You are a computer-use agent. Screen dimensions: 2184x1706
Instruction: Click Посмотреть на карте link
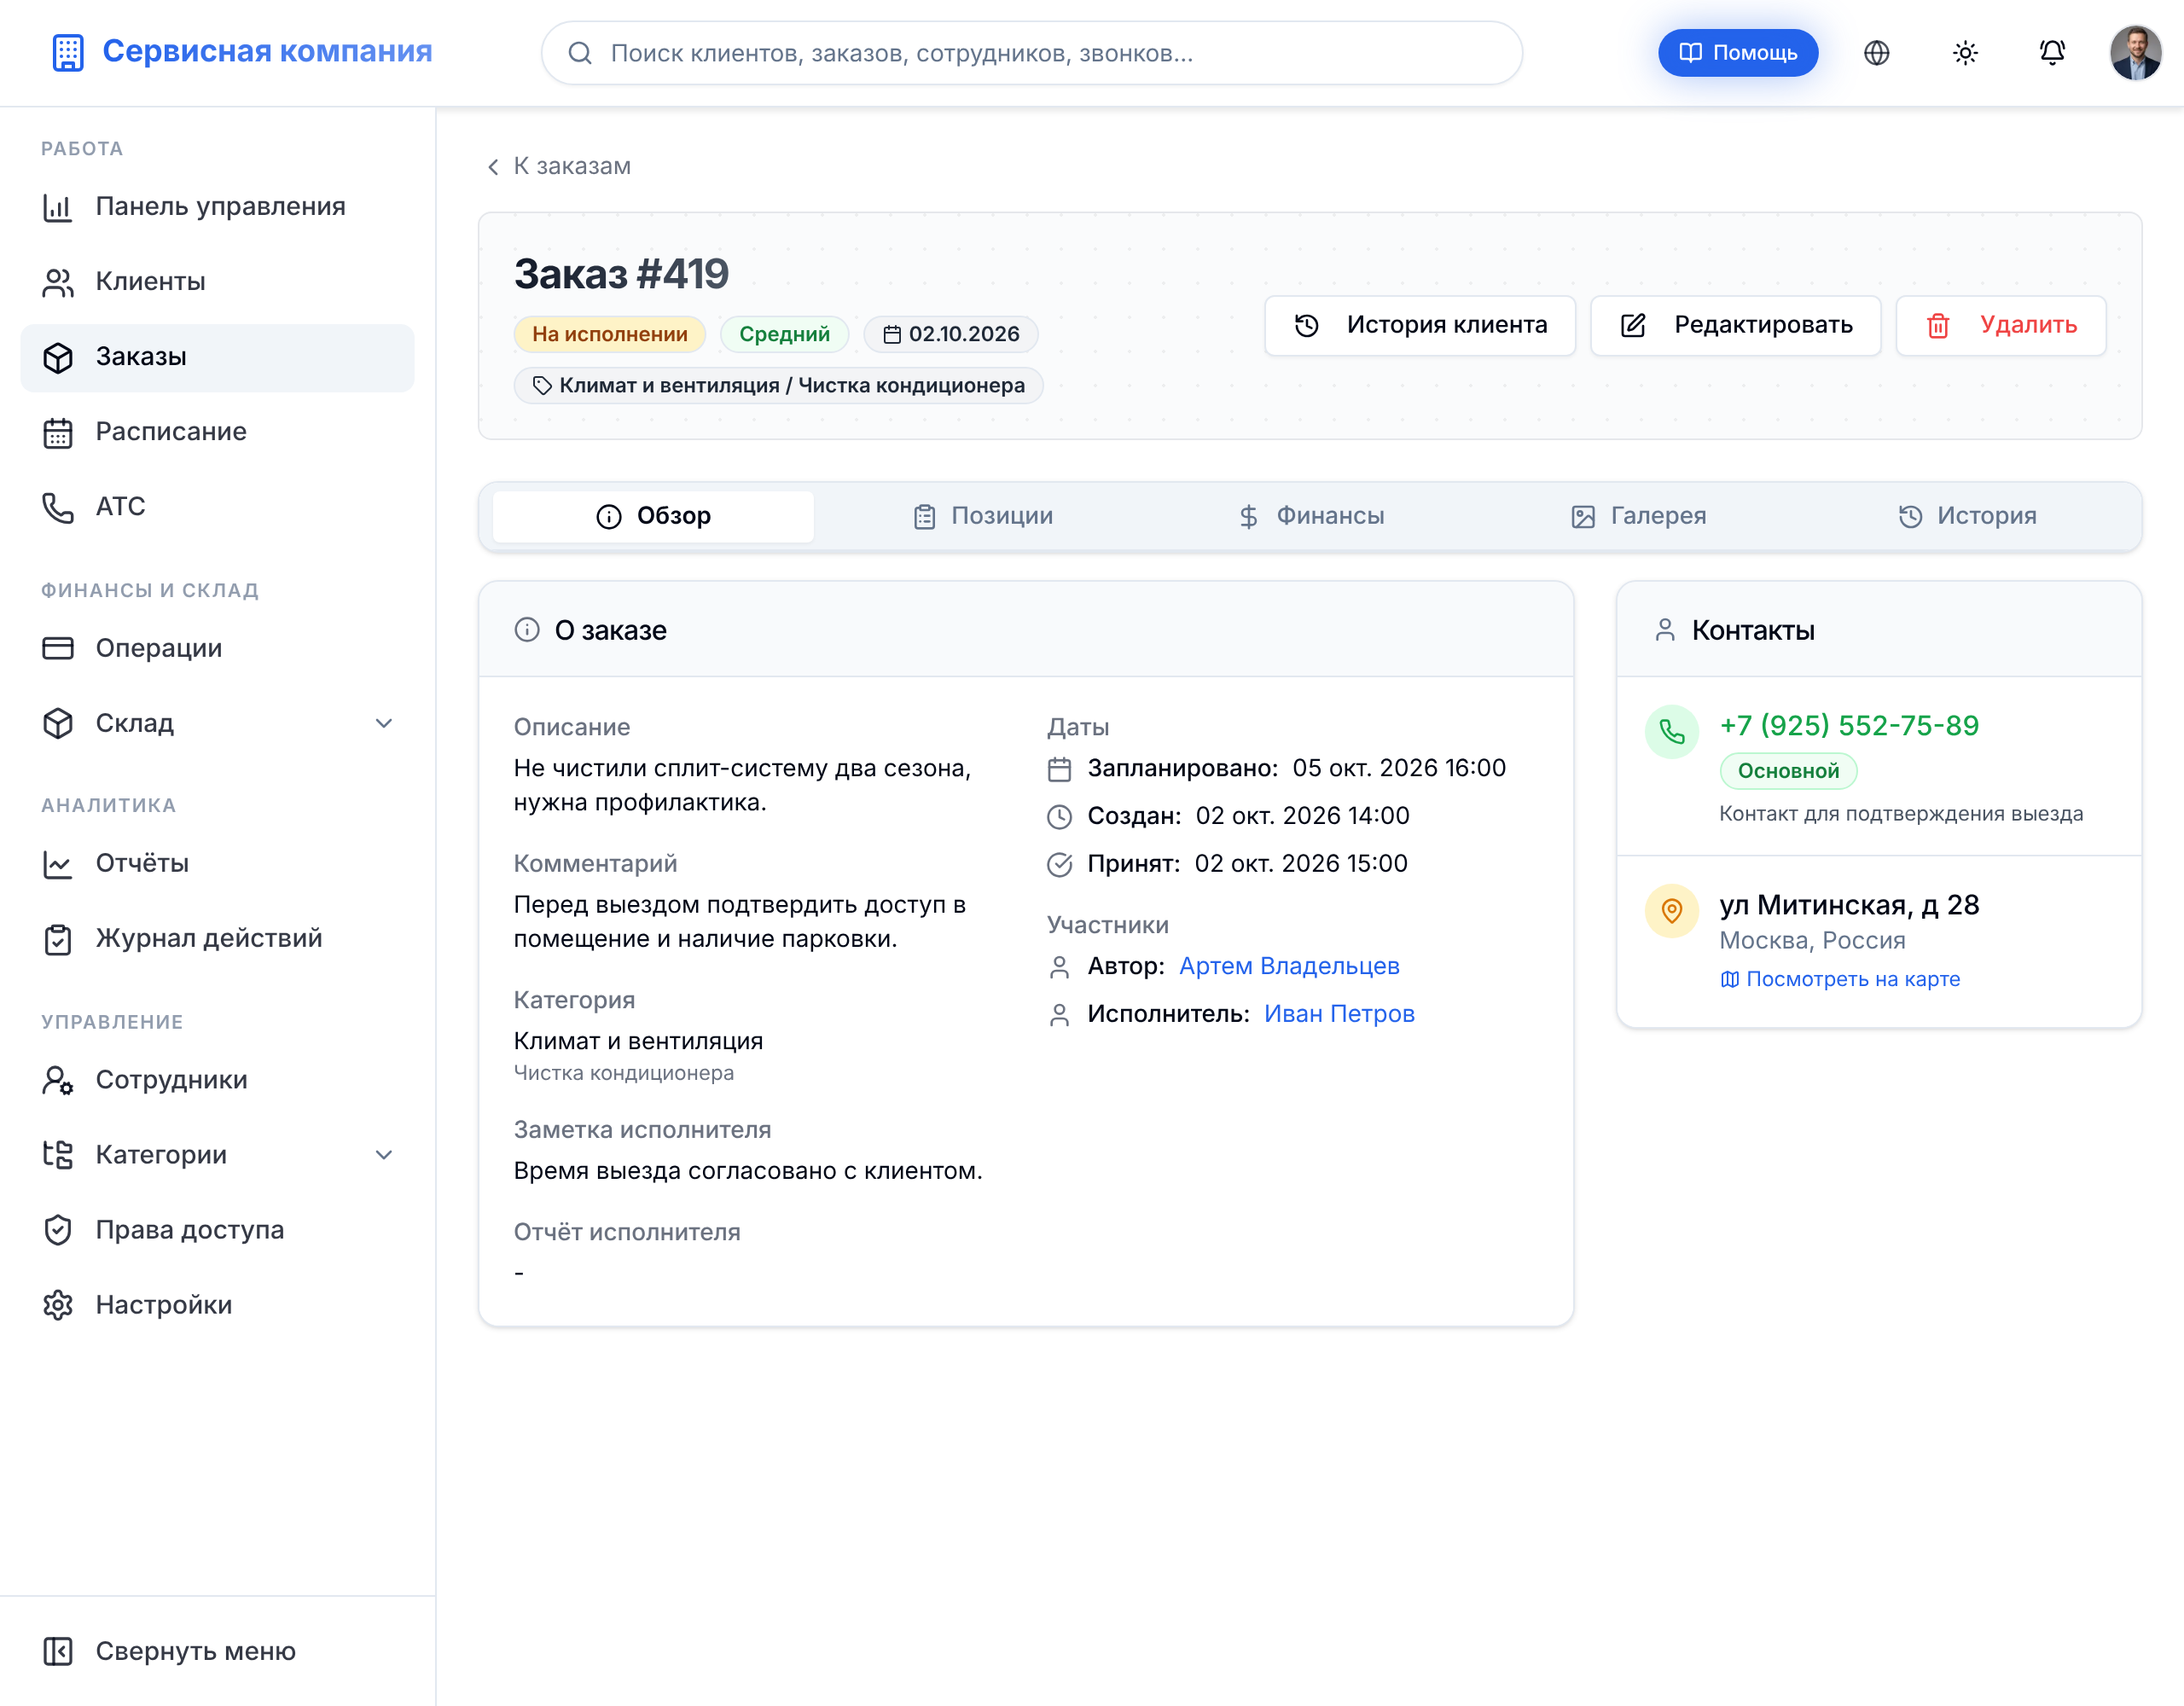[x=1840, y=979]
